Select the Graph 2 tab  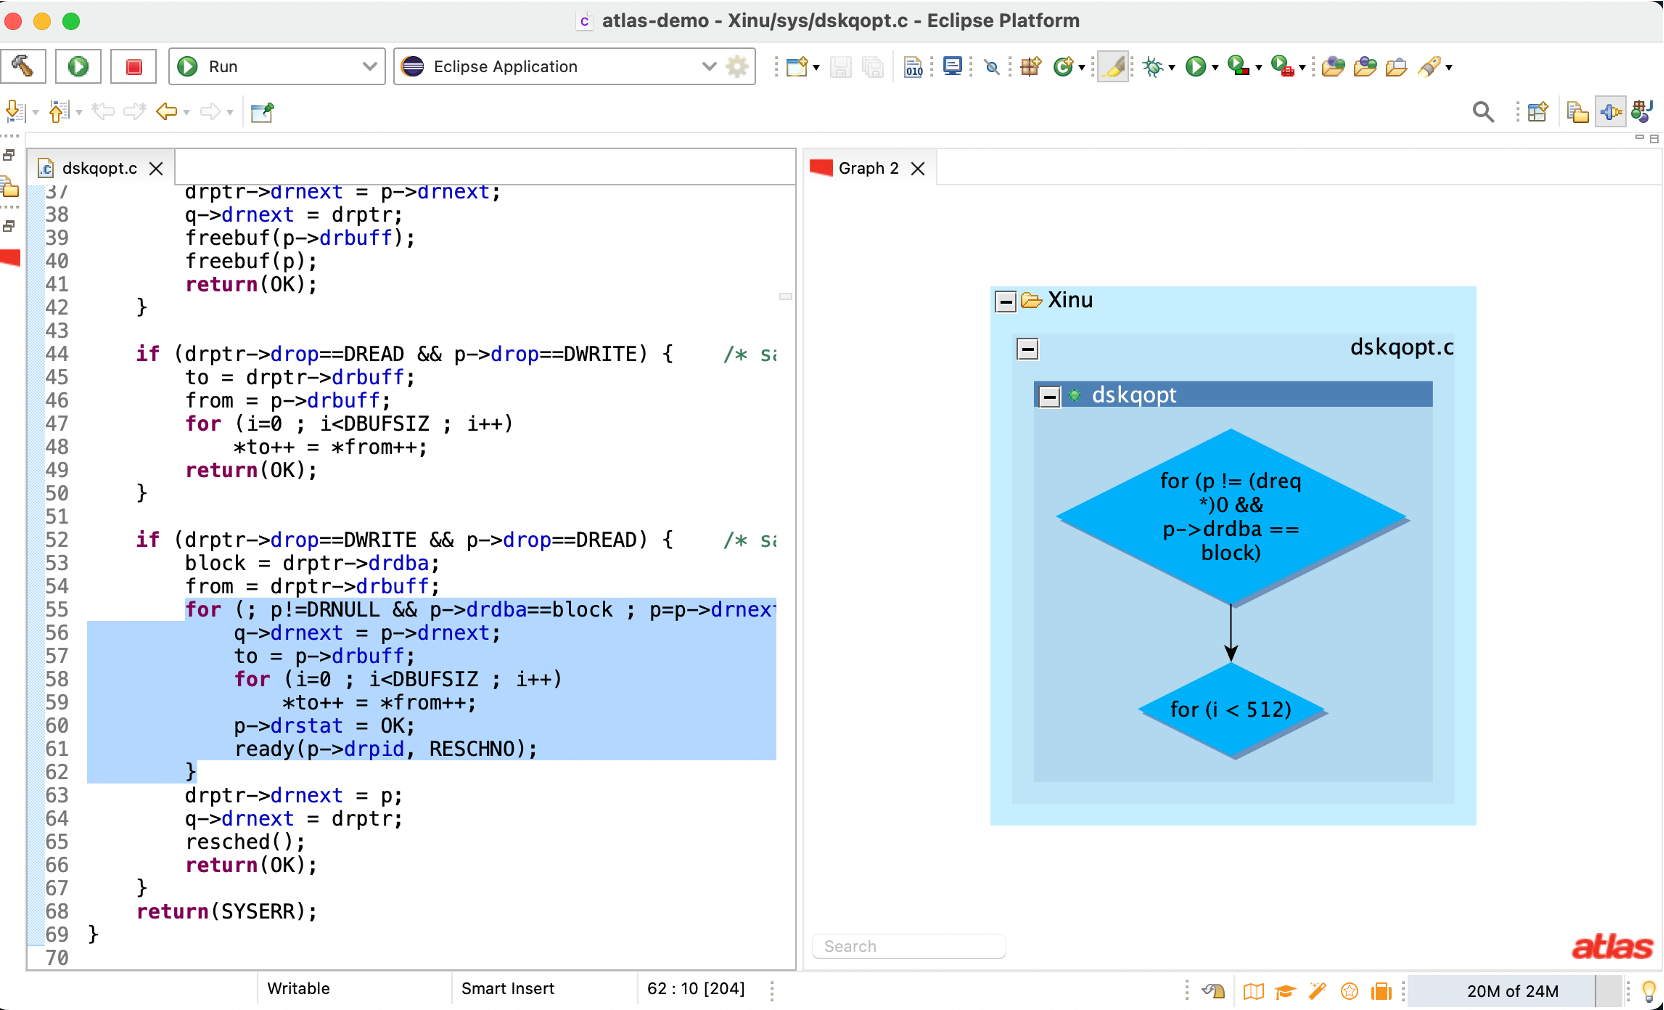(868, 168)
